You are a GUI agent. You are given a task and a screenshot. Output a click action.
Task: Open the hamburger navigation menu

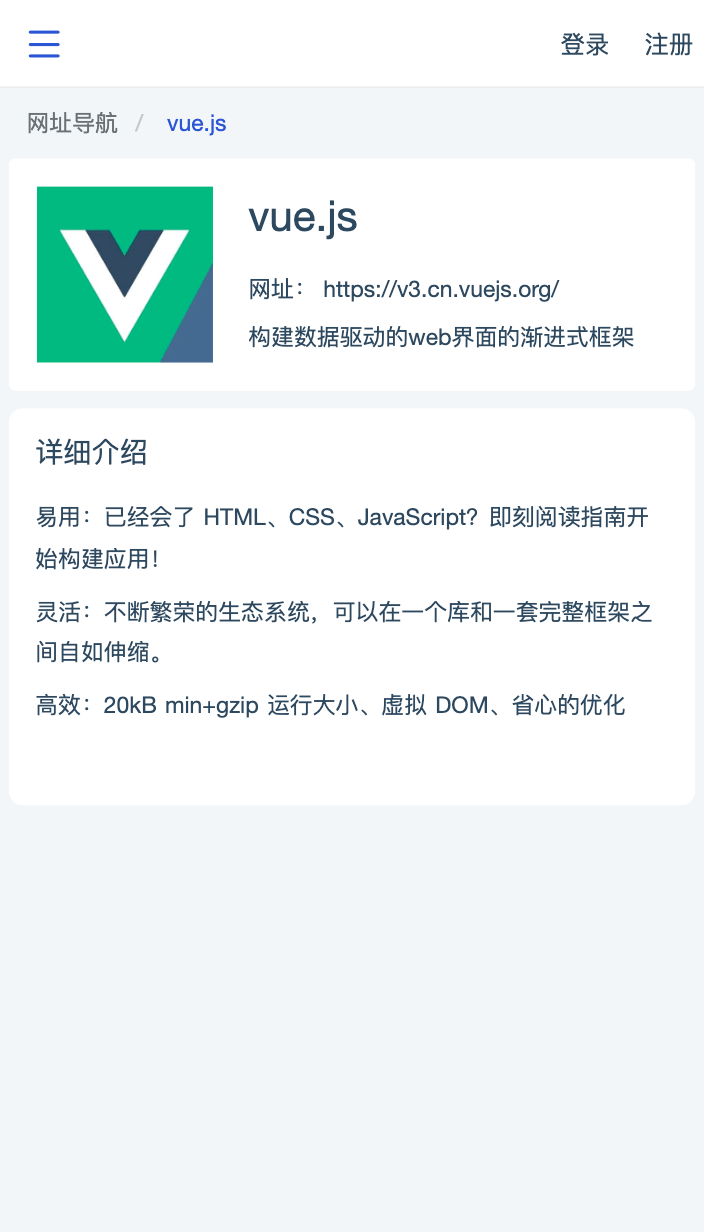coord(44,44)
